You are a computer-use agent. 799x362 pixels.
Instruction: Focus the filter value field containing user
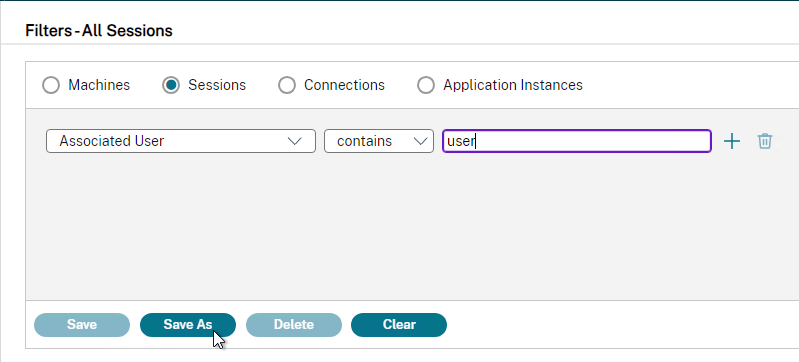pos(577,141)
